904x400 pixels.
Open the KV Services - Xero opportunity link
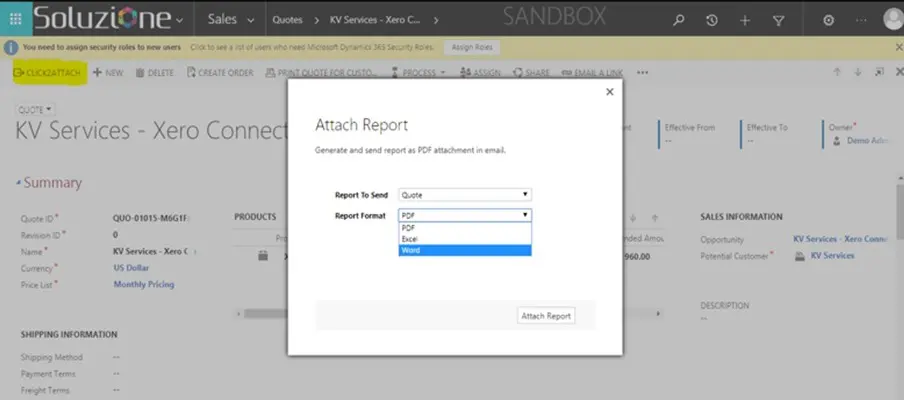pyautogui.click(x=840, y=239)
